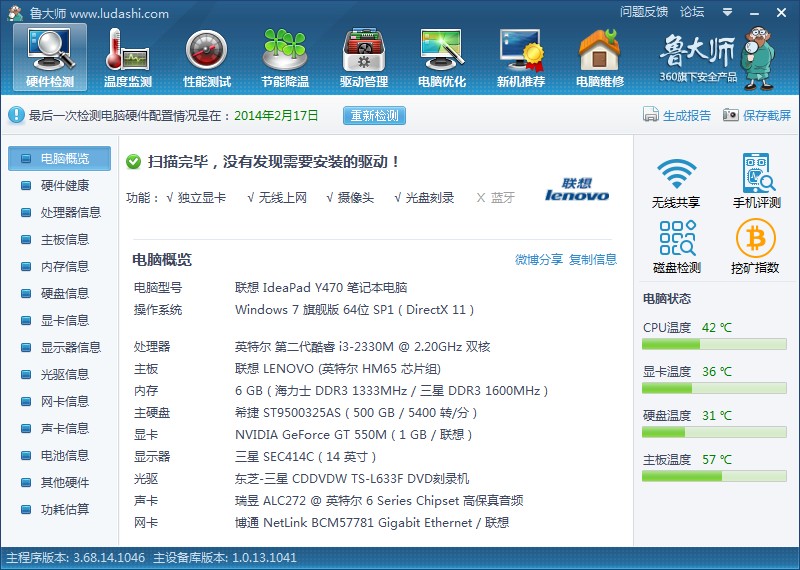This screenshot has width=800, height=570.
Task: Open 电脑维修 computer repair
Action: coord(600,57)
